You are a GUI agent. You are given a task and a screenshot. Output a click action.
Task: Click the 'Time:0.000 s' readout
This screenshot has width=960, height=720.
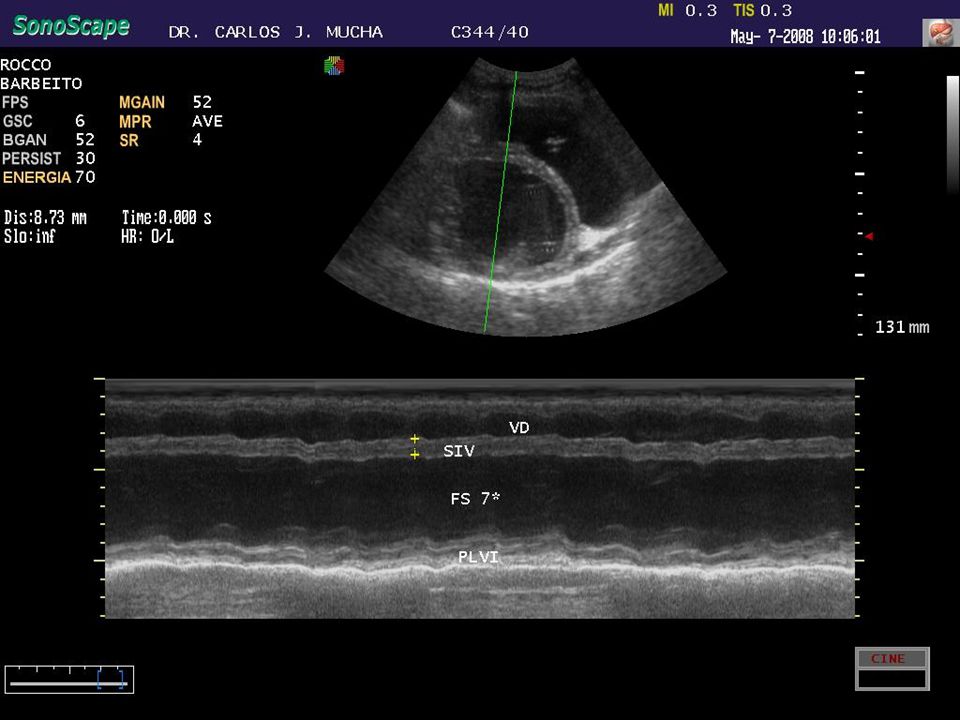point(167,217)
